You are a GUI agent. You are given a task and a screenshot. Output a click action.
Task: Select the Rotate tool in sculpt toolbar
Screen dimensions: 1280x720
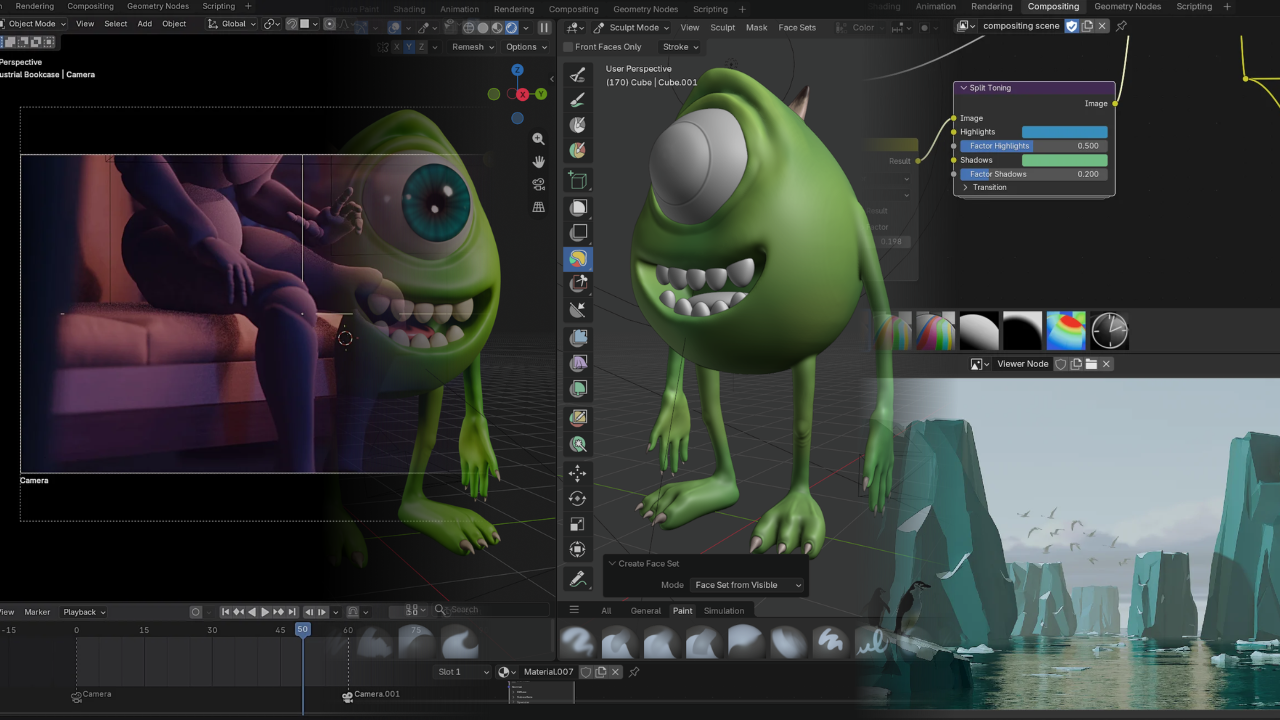pyautogui.click(x=578, y=498)
